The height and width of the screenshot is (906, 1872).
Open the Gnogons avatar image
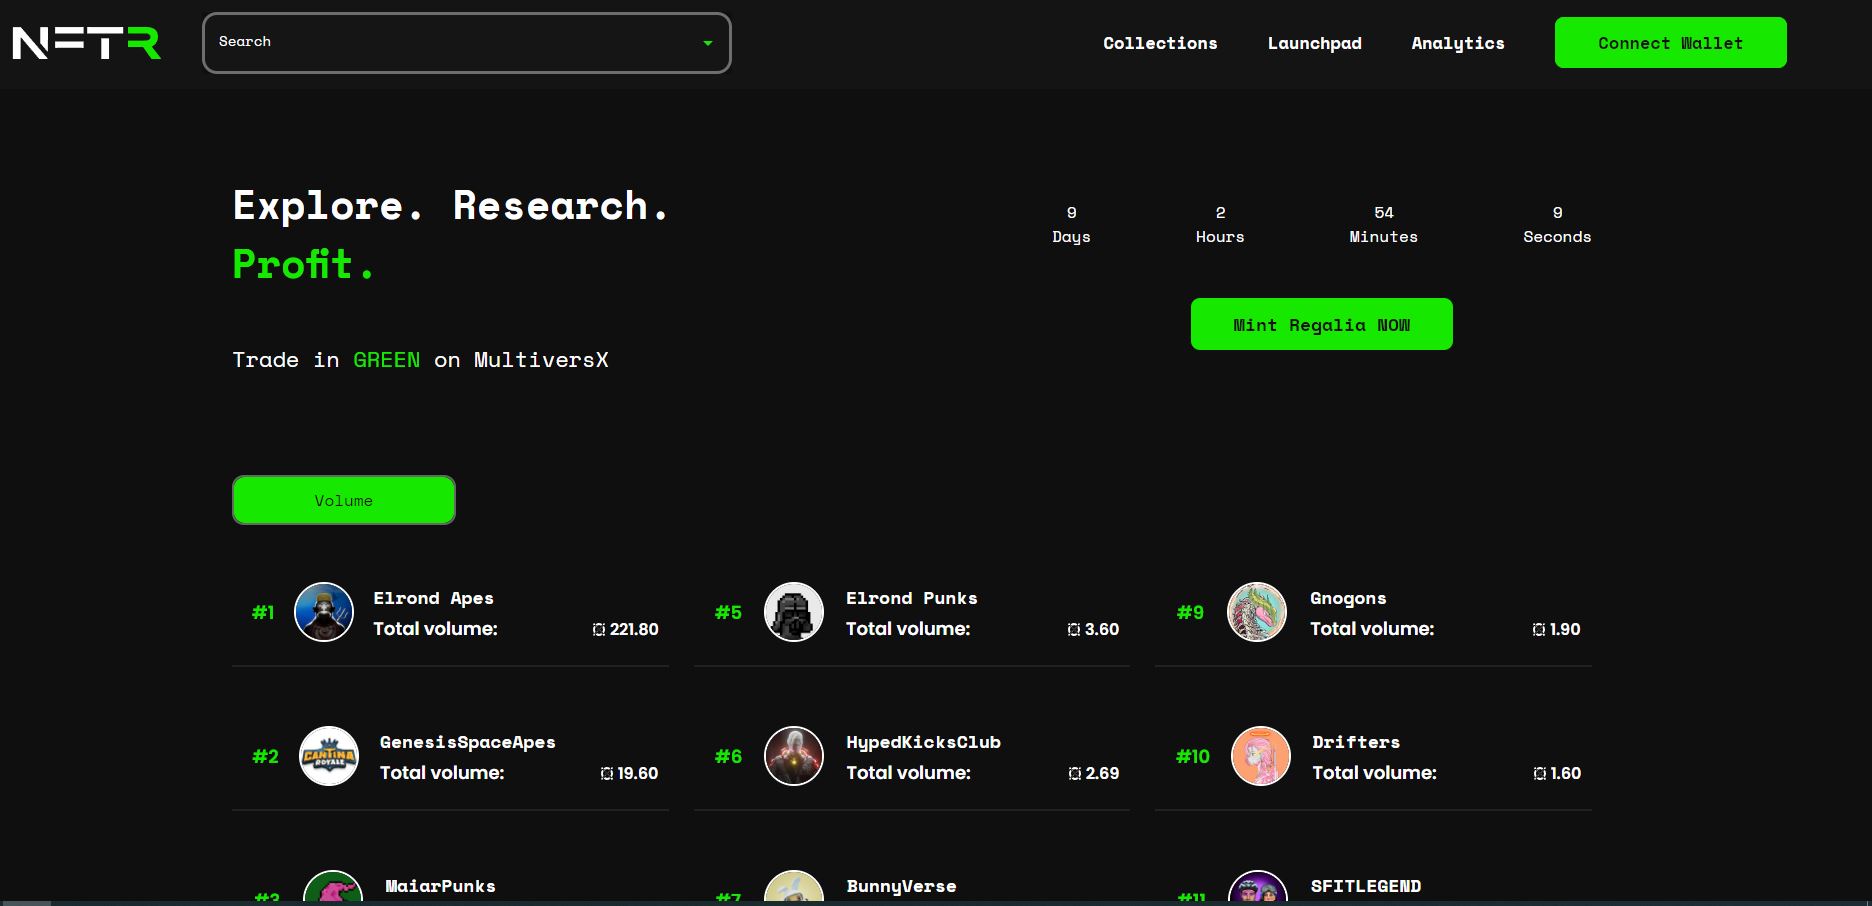(x=1257, y=612)
